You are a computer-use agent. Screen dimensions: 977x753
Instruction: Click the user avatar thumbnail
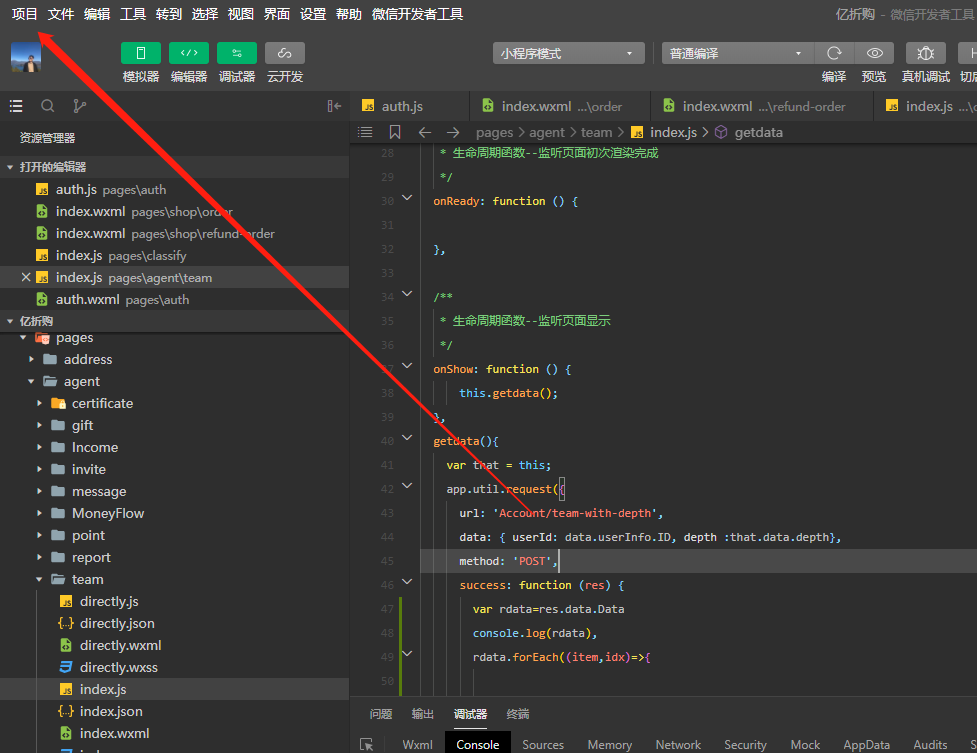coord(26,57)
